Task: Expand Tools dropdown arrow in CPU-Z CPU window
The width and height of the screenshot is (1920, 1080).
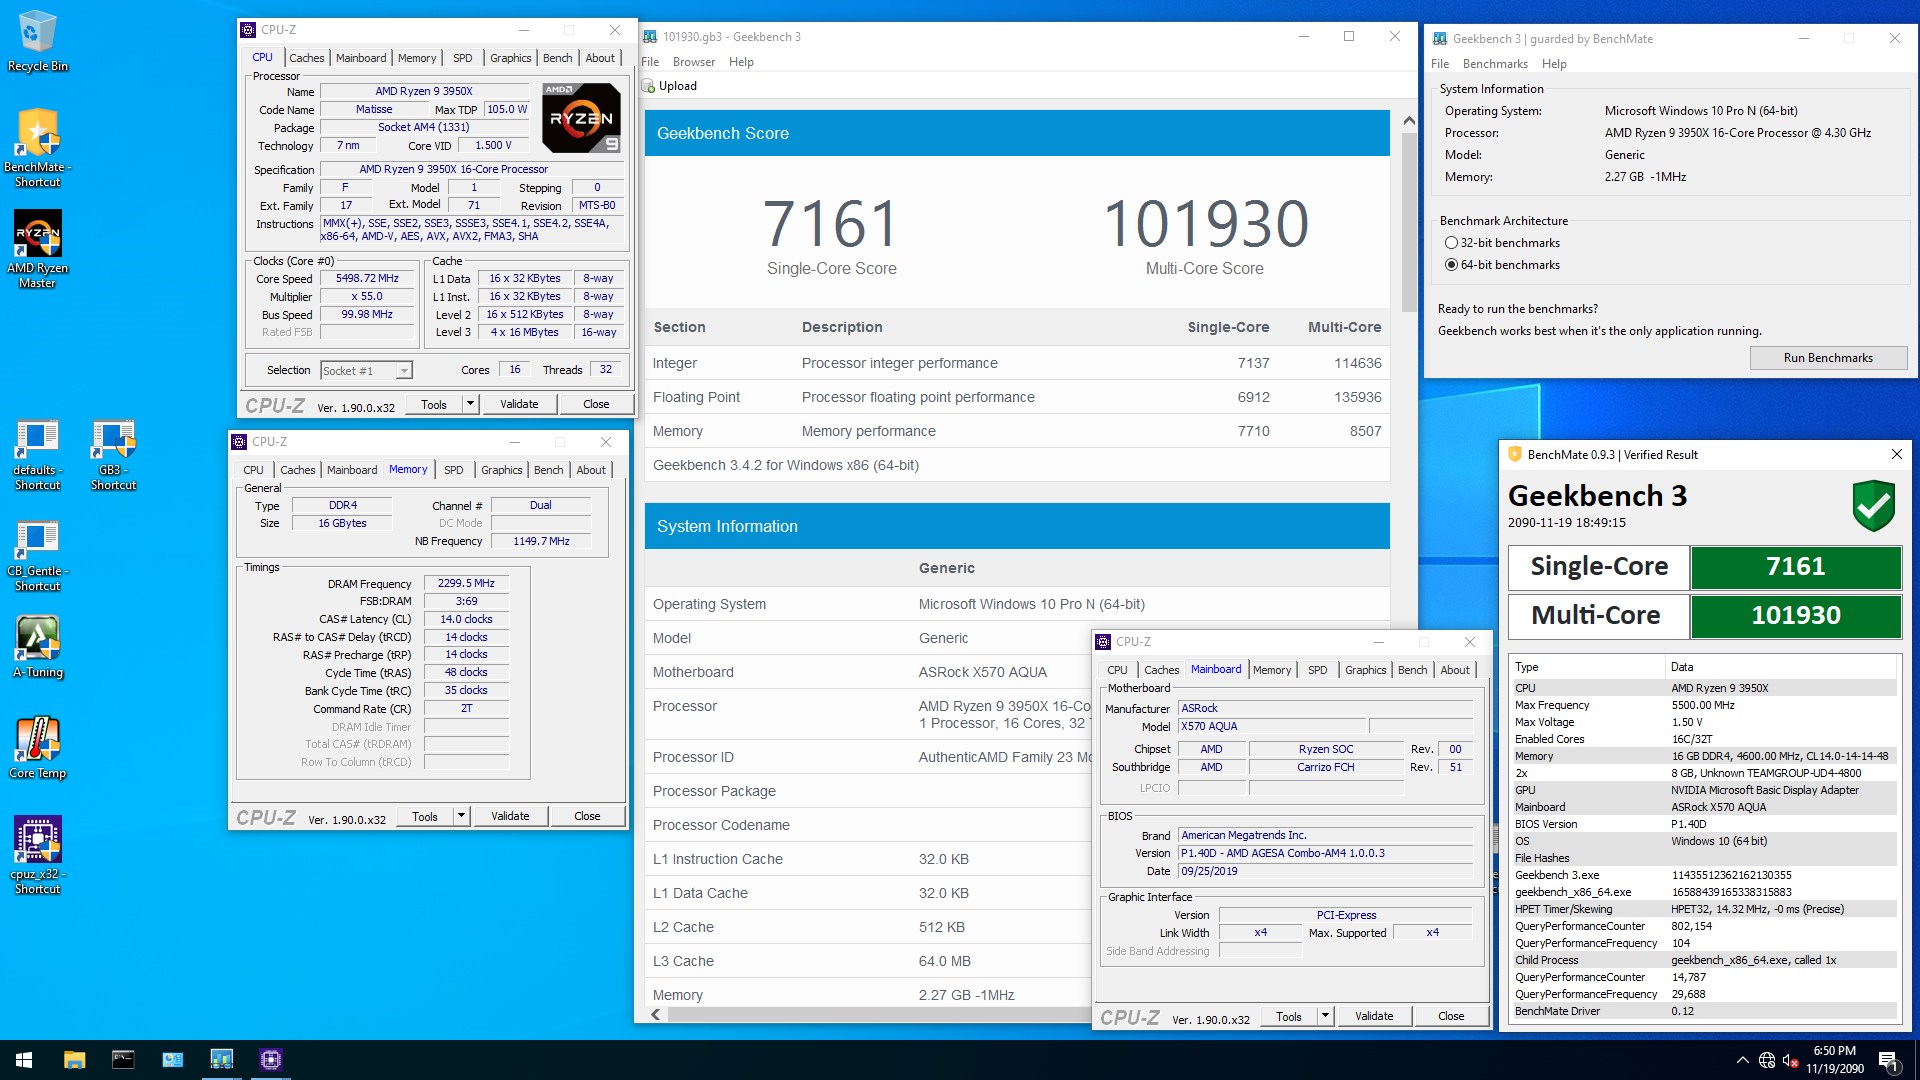Action: 470,404
